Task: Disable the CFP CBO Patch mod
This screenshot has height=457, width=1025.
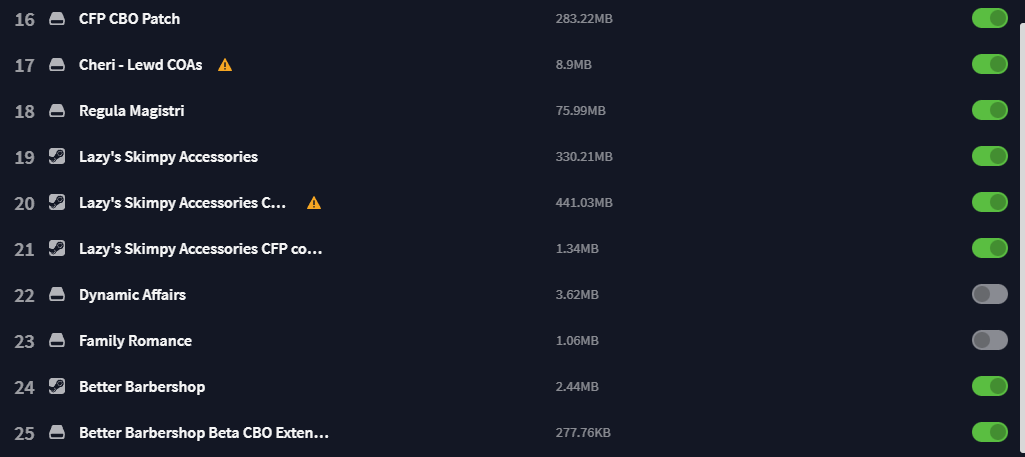Action: (x=989, y=18)
